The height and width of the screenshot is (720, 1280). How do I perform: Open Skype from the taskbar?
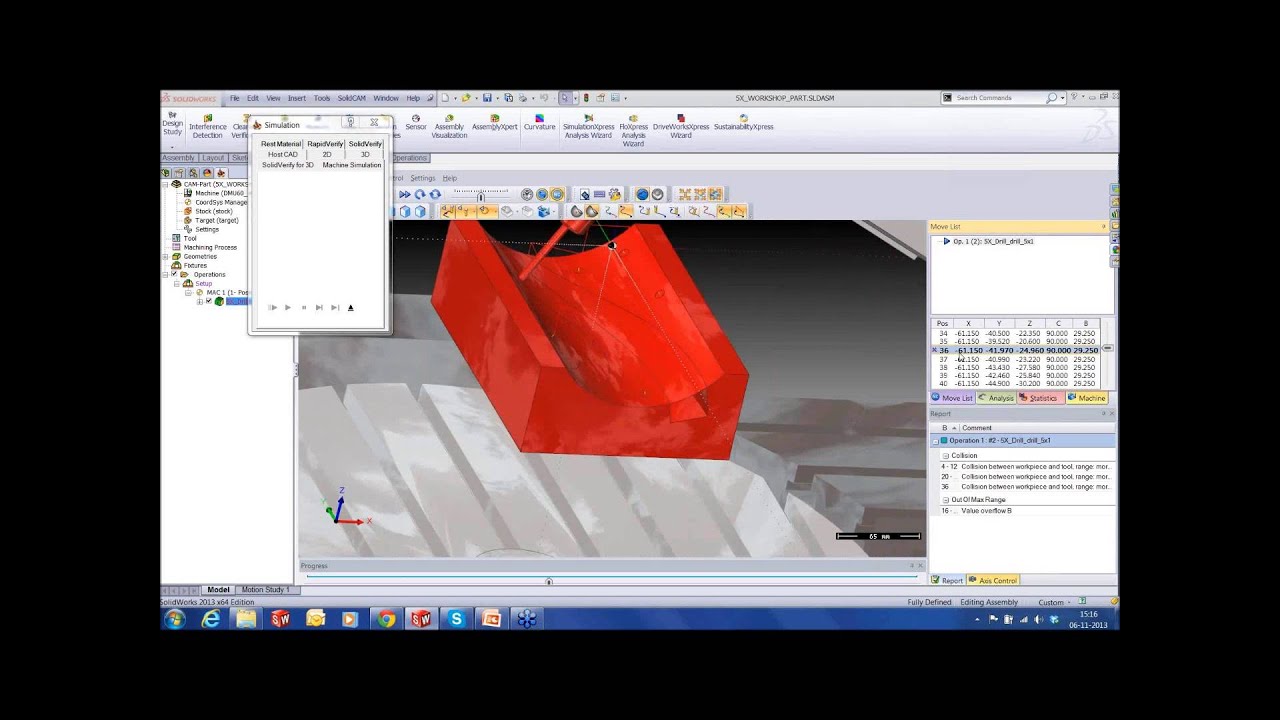click(x=456, y=619)
